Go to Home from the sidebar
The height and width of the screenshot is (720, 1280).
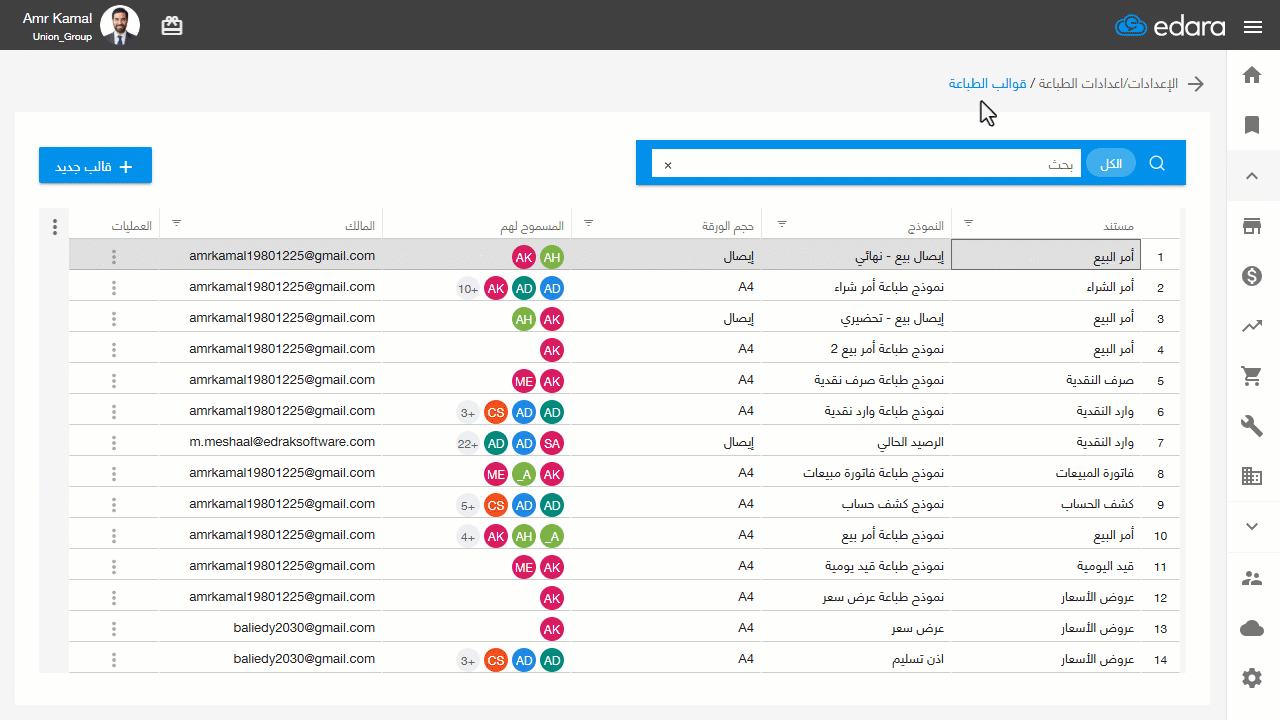point(1252,75)
